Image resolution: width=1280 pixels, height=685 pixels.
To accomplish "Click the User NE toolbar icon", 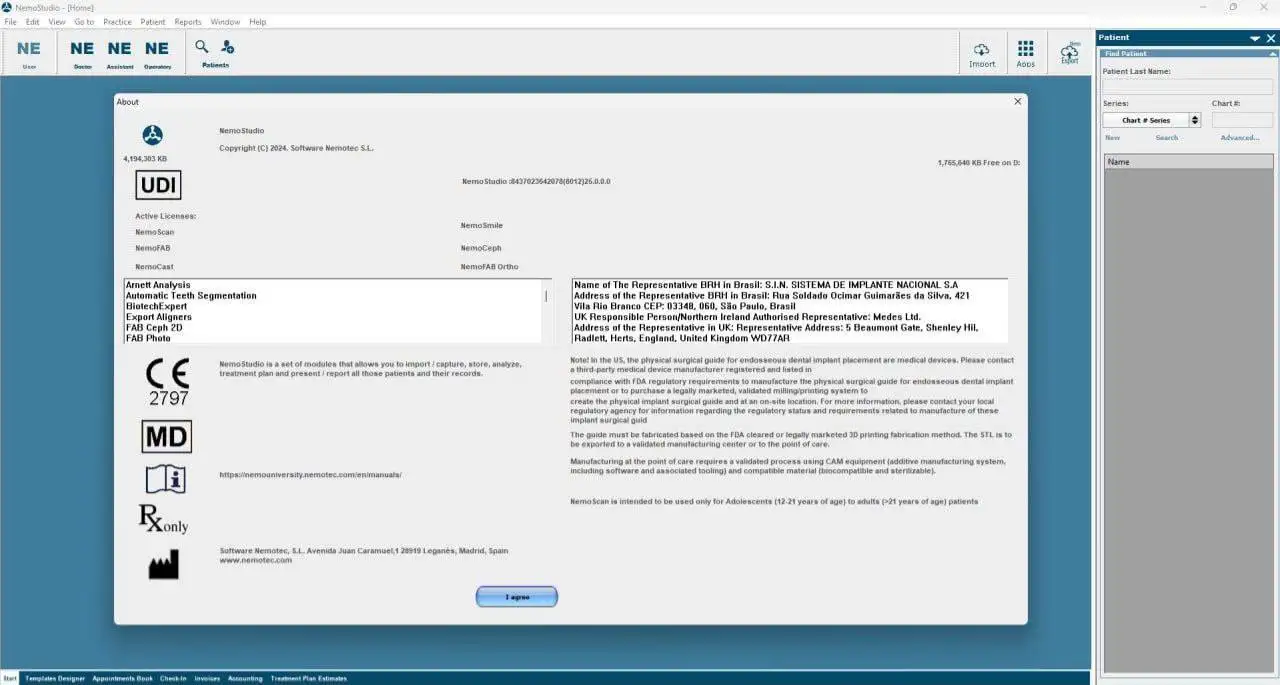I will [29, 49].
